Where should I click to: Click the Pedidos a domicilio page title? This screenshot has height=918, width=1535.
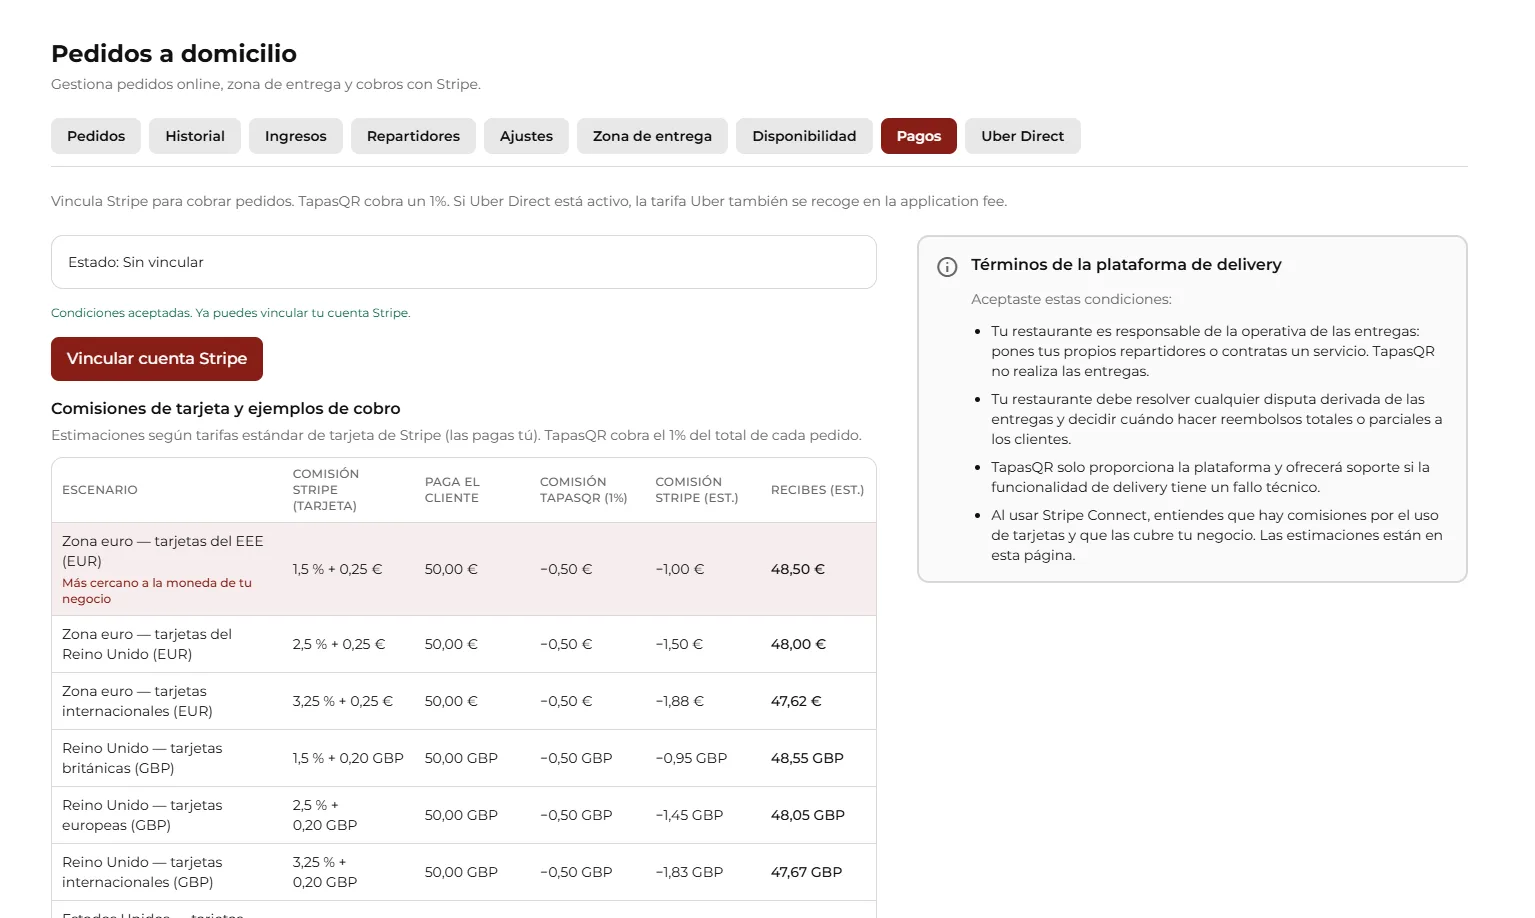coord(174,54)
